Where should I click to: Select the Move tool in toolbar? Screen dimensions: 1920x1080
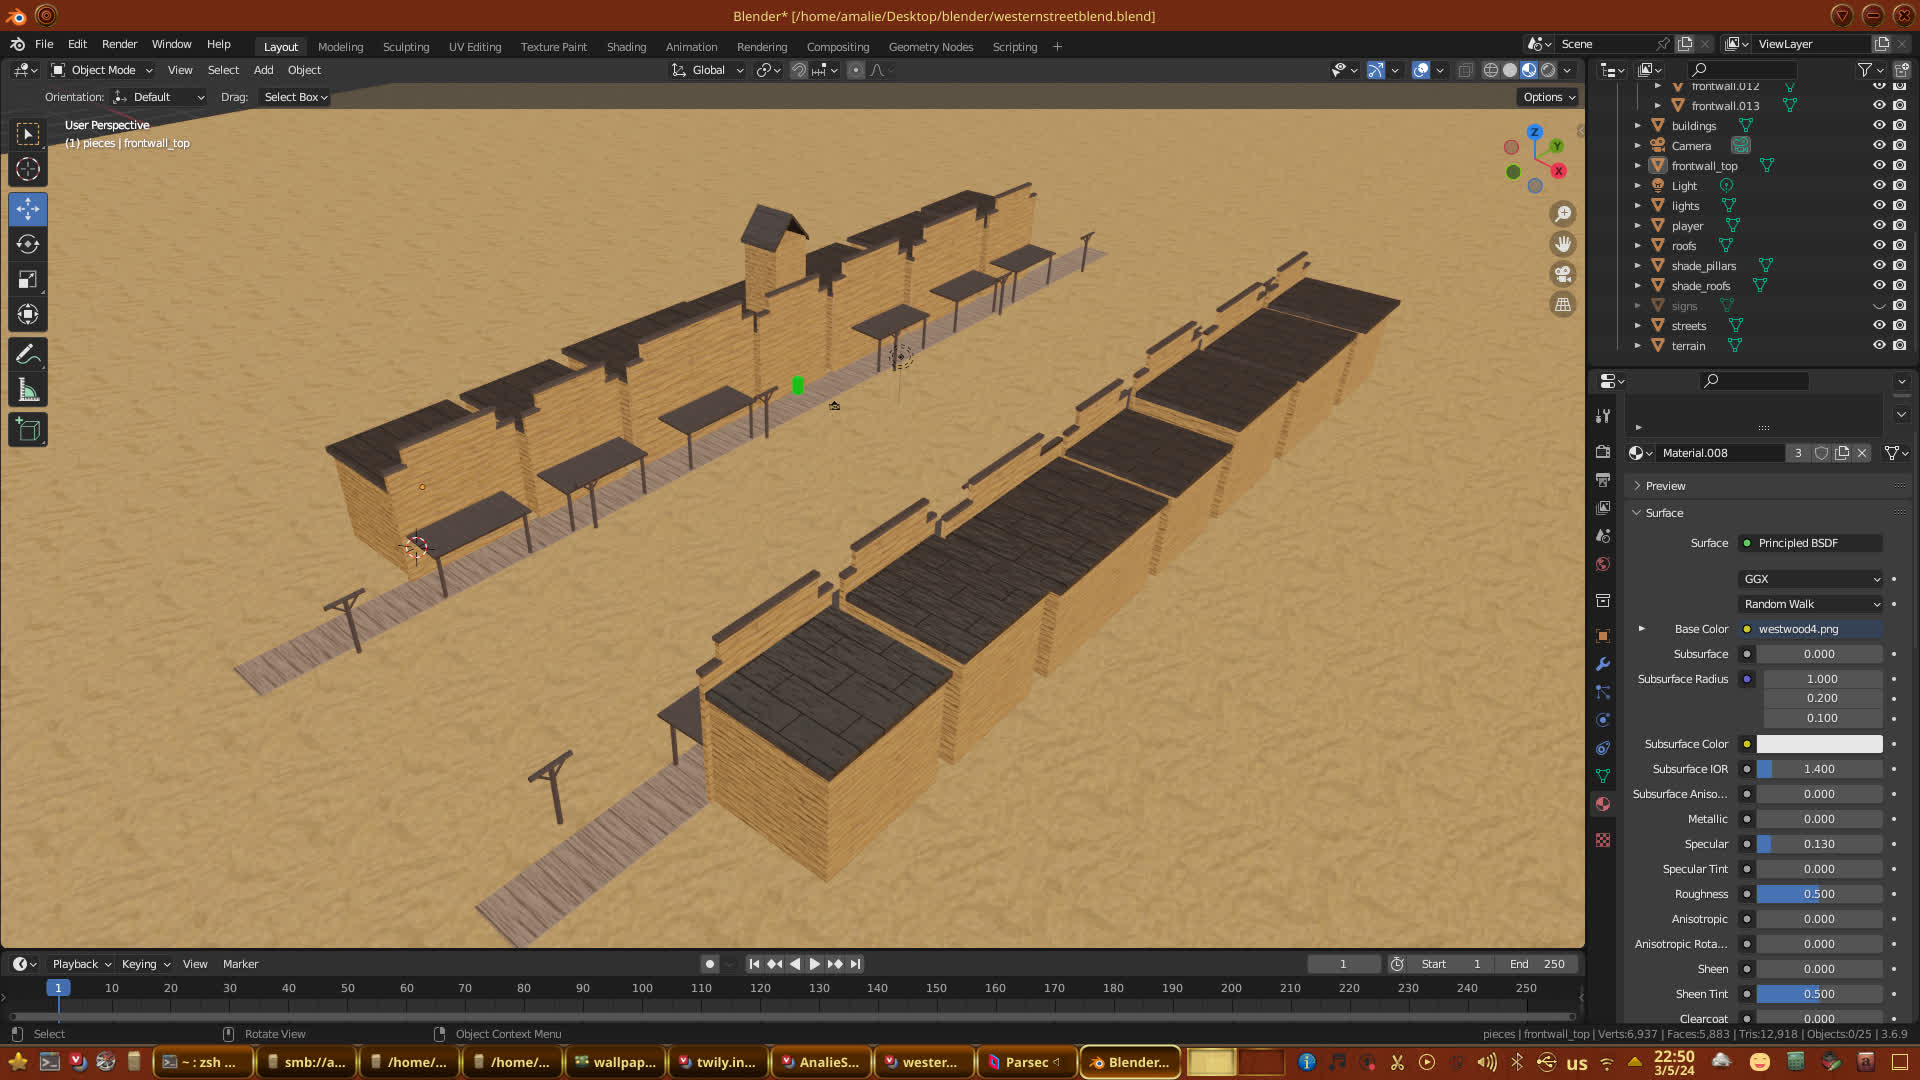coord(28,209)
